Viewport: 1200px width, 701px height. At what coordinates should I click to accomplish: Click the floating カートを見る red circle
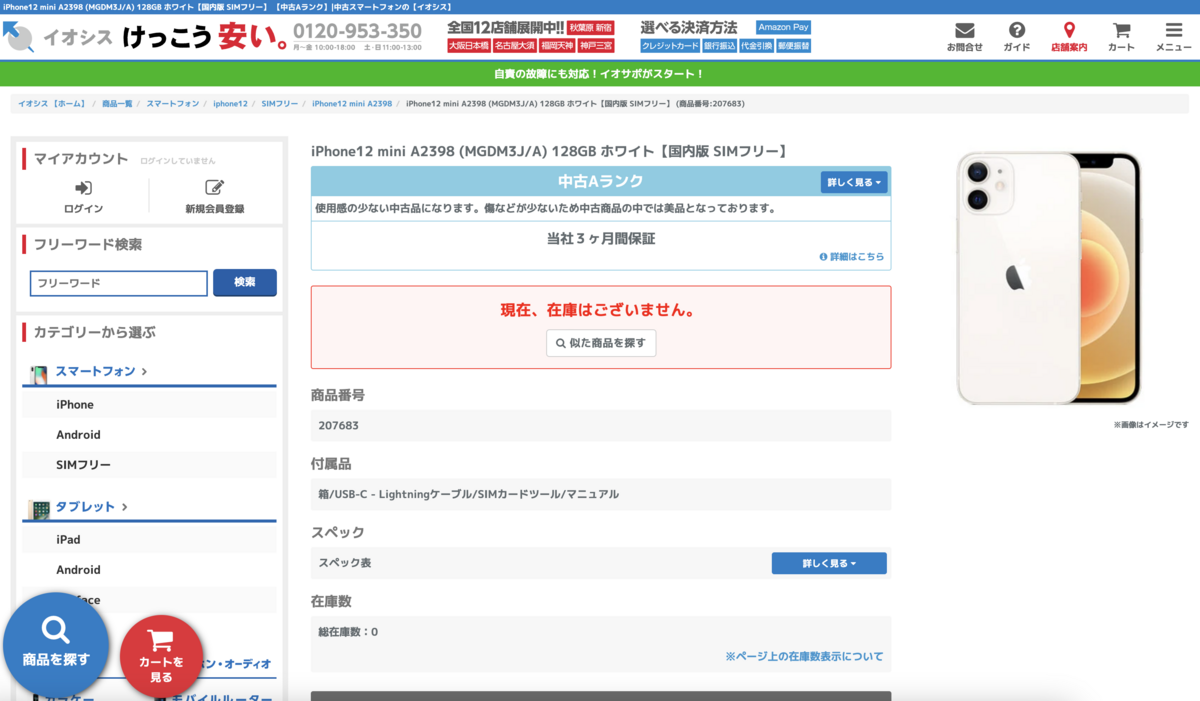161,656
